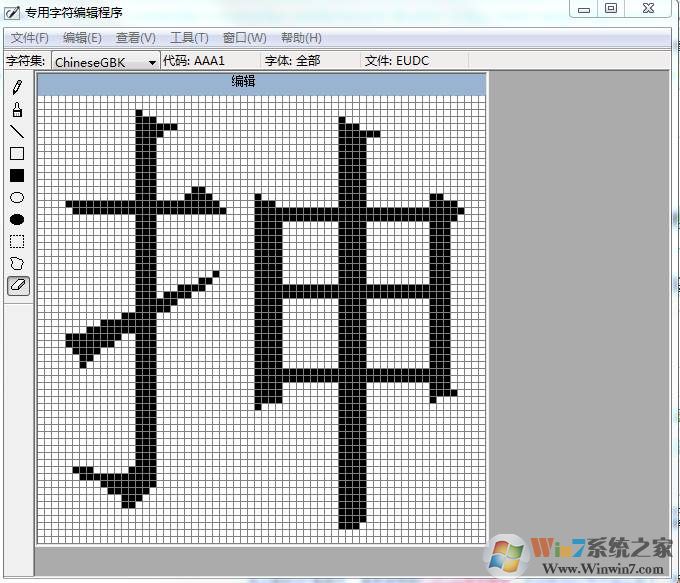Activate the Rectangular Selection tool
This screenshot has width=680, height=583.
click(17, 242)
